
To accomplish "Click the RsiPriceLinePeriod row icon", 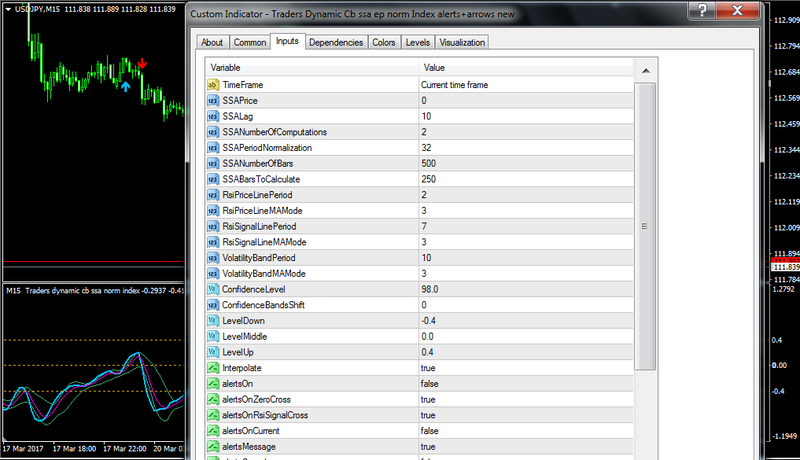I will [213, 195].
